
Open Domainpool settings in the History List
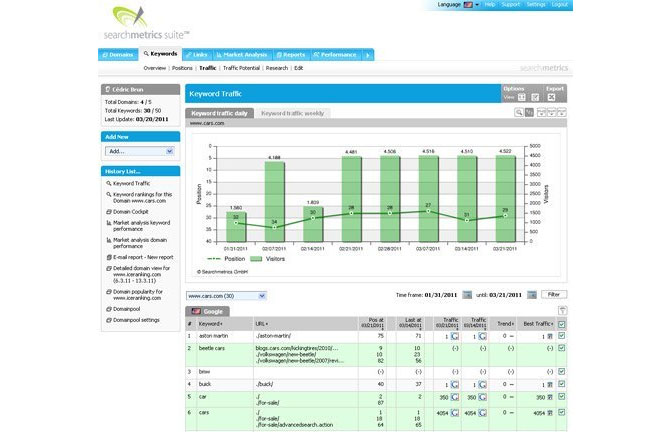(x=136, y=320)
